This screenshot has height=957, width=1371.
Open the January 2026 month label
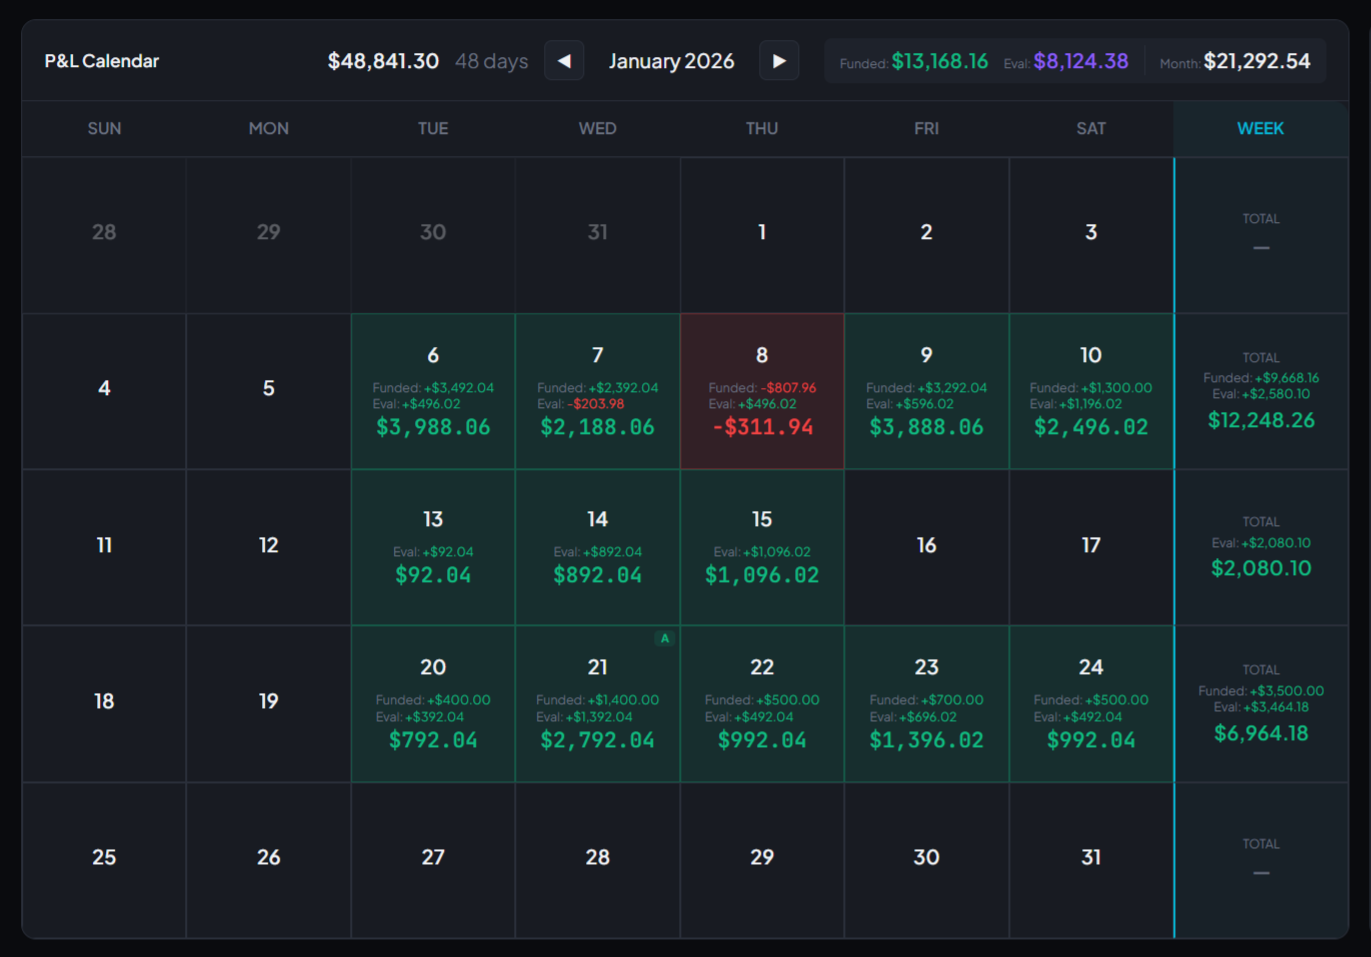[671, 61]
